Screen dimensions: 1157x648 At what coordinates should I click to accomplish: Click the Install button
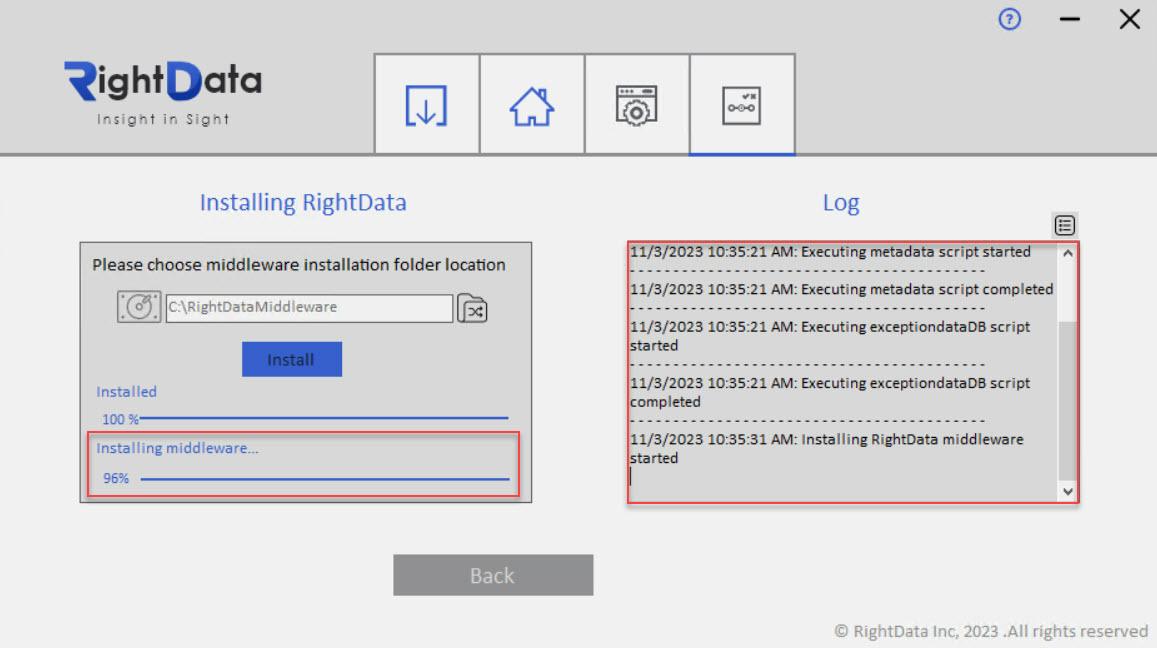click(x=291, y=359)
